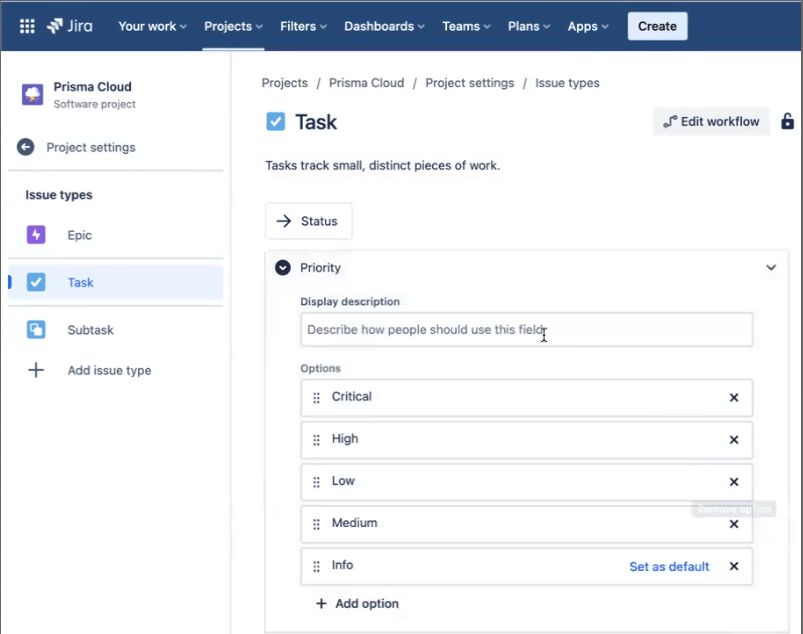Viewport: 803px width, 634px height.
Task: Remove the Info priority option
Action: (733, 566)
